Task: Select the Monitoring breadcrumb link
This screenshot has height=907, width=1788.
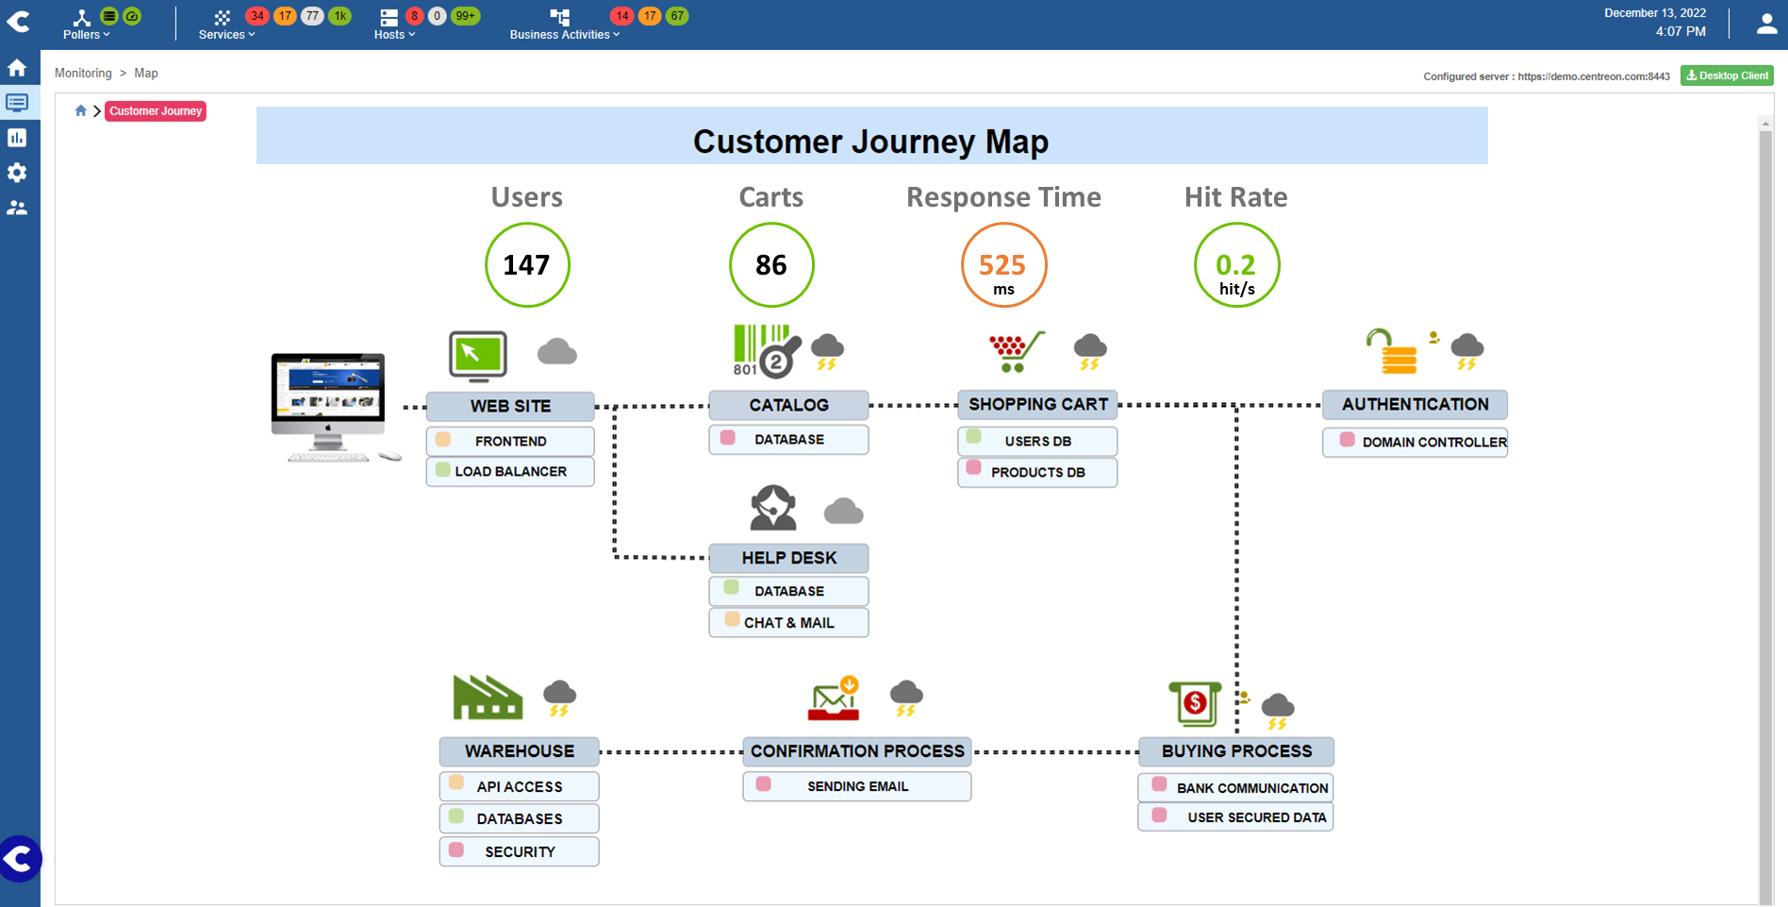Action: pos(82,72)
